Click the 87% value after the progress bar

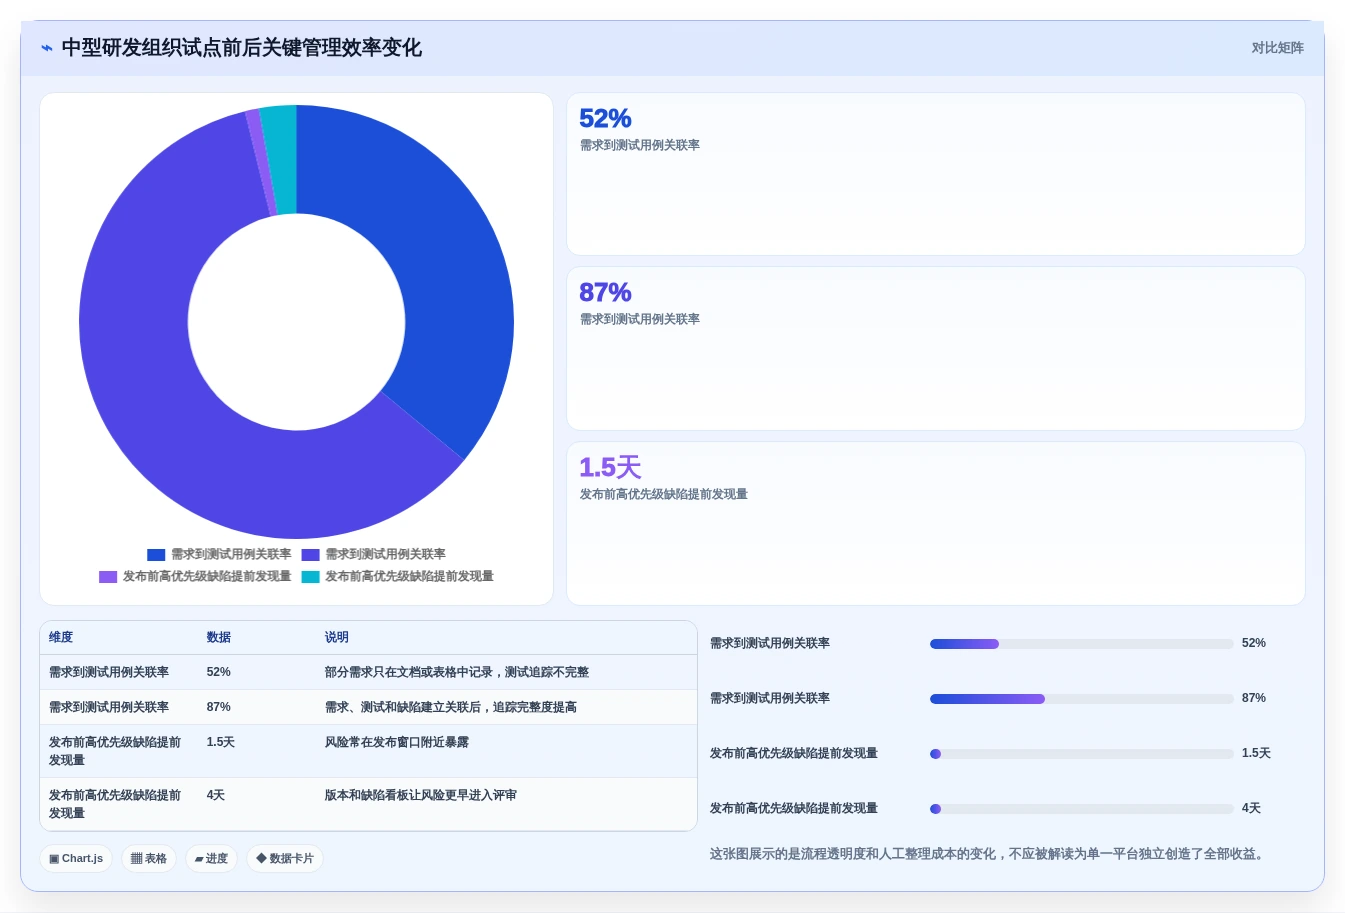(1254, 698)
